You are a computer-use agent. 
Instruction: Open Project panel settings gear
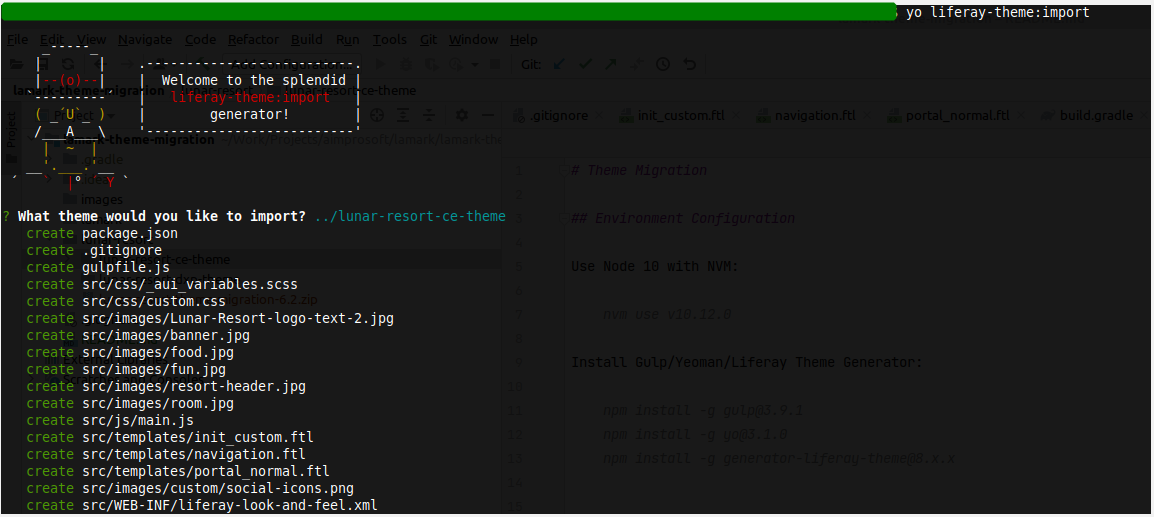click(461, 115)
